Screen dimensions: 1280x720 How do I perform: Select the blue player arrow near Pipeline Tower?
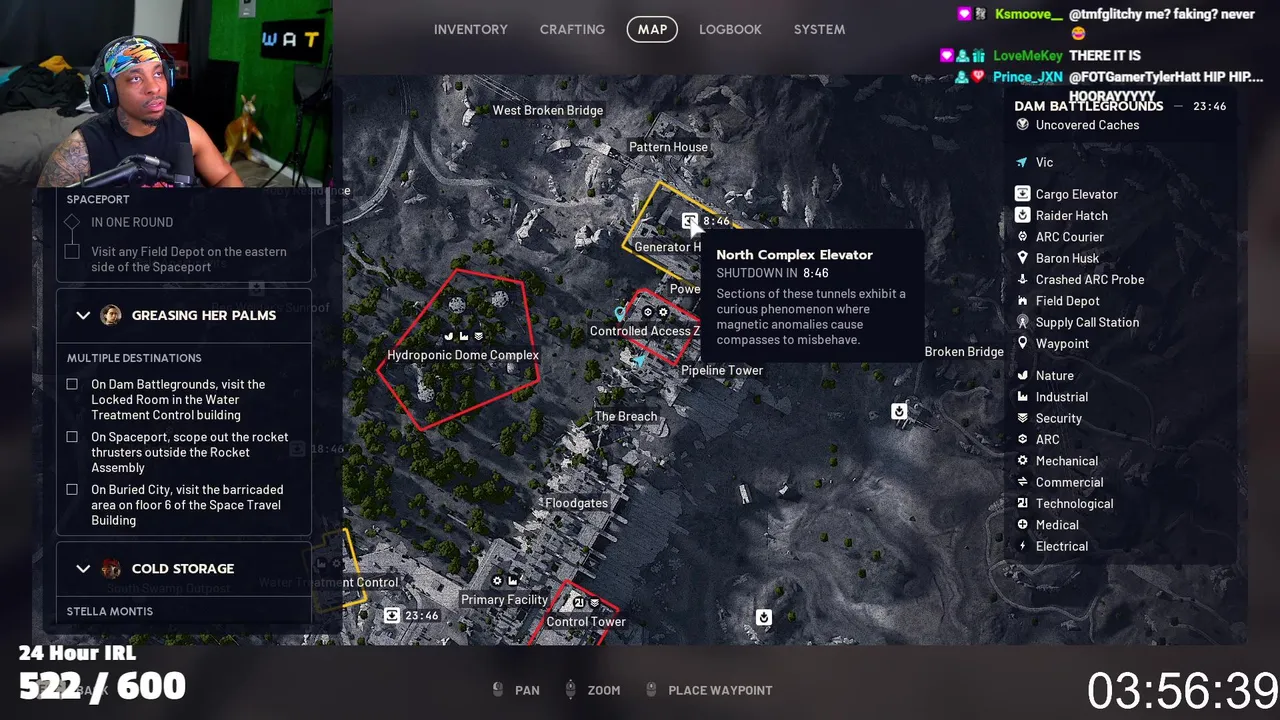tap(639, 362)
